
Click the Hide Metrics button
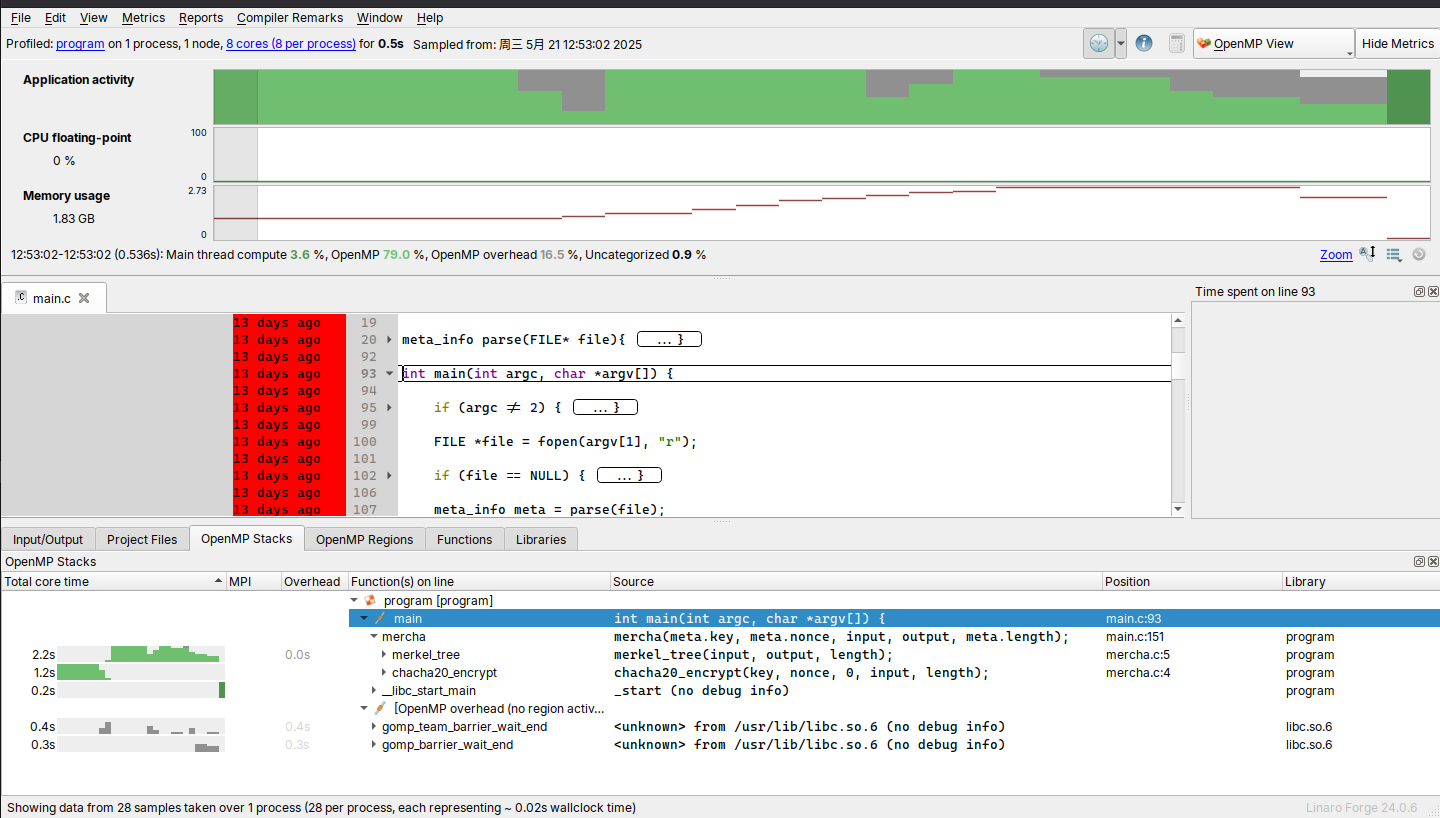(1397, 43)
